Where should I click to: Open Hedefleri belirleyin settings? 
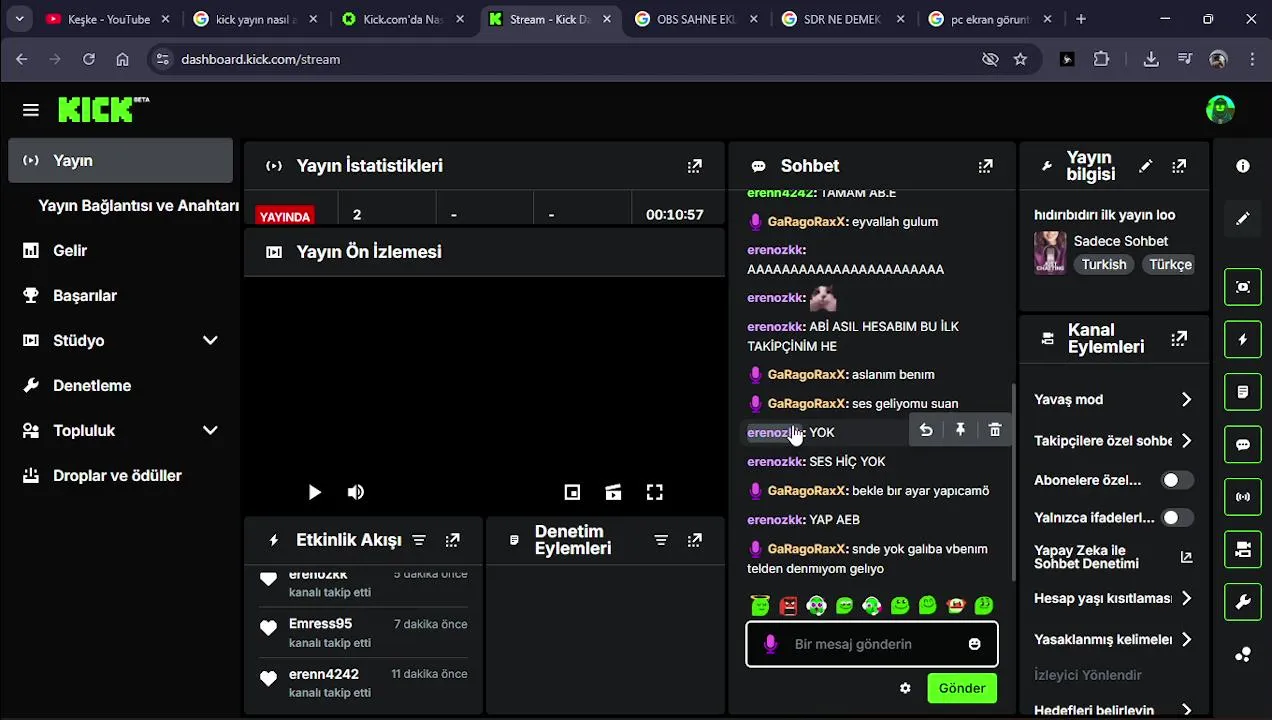(1113, 709)
